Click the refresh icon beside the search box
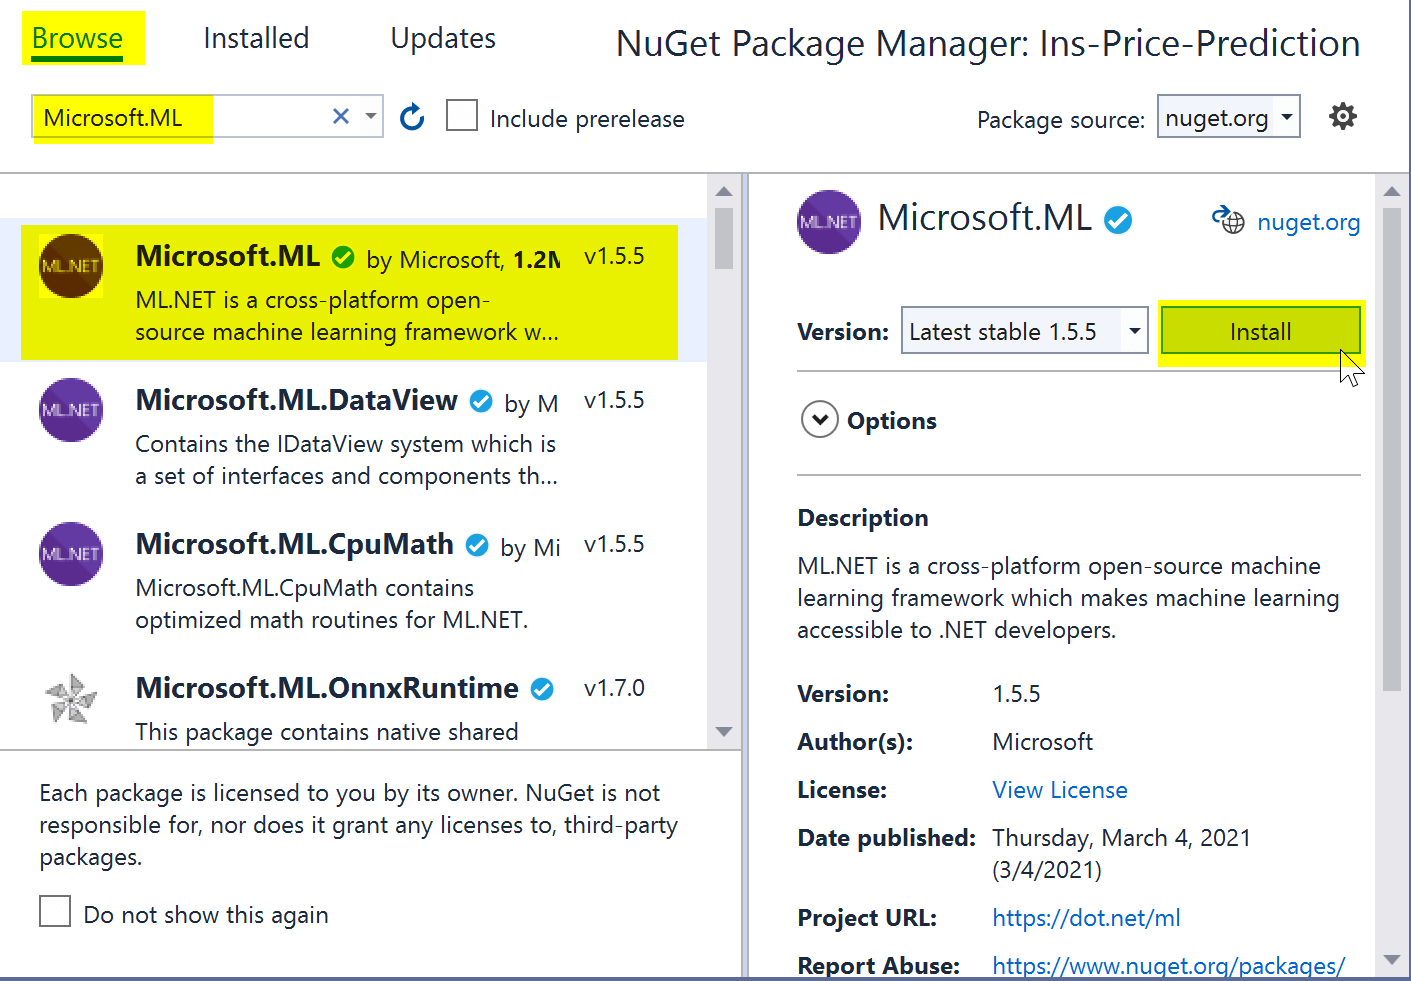1411x981 pixels. coord(412,118)
